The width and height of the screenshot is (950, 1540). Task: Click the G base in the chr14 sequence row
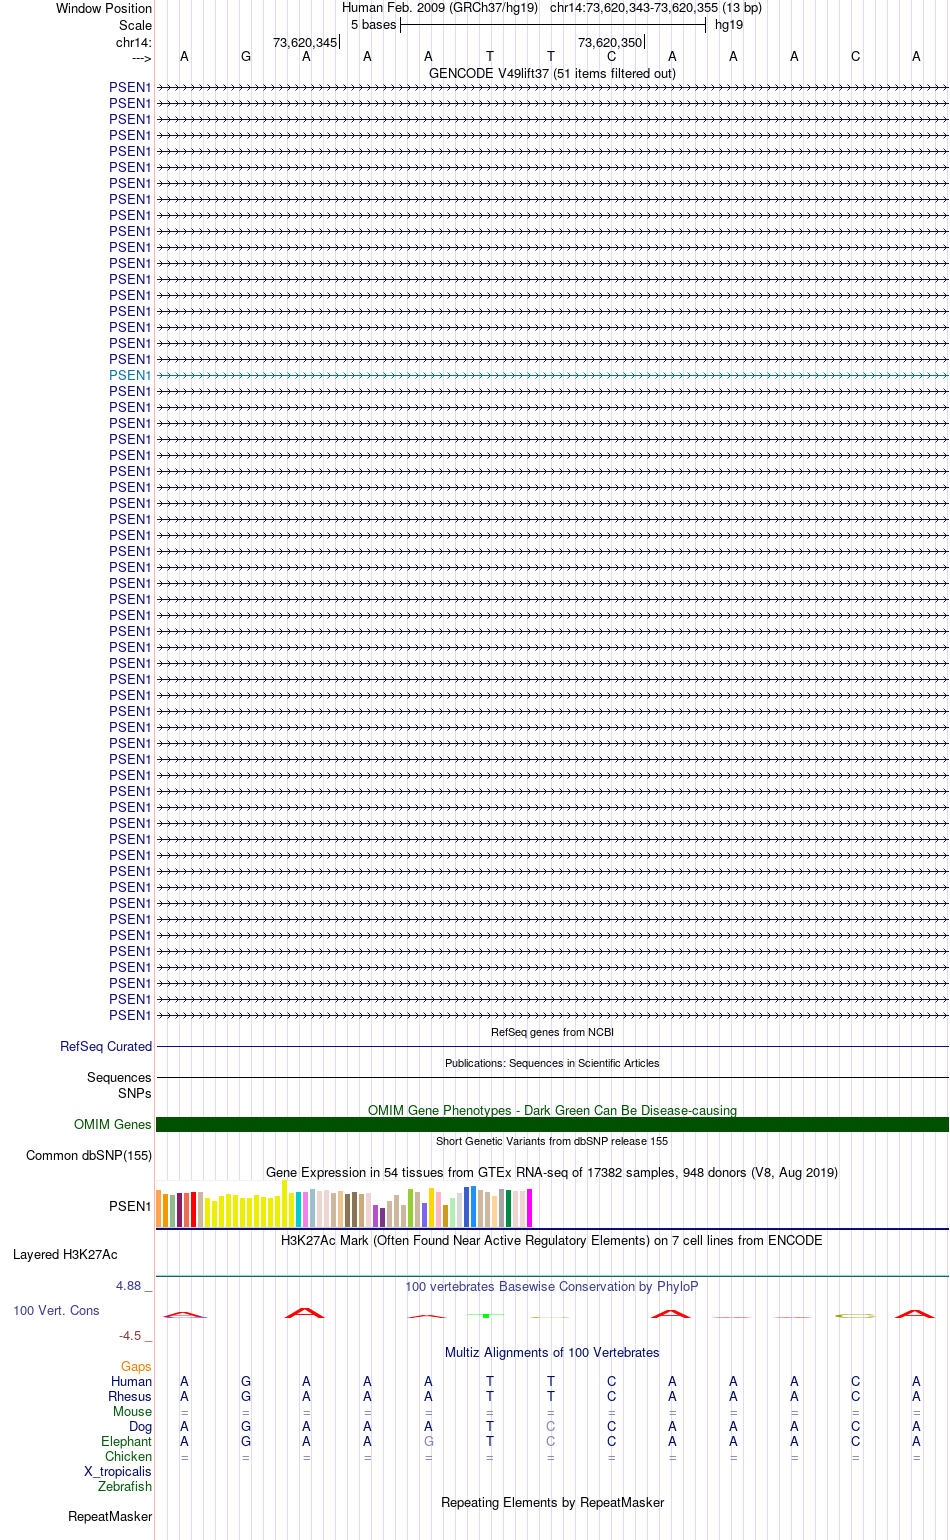(246, 57)
